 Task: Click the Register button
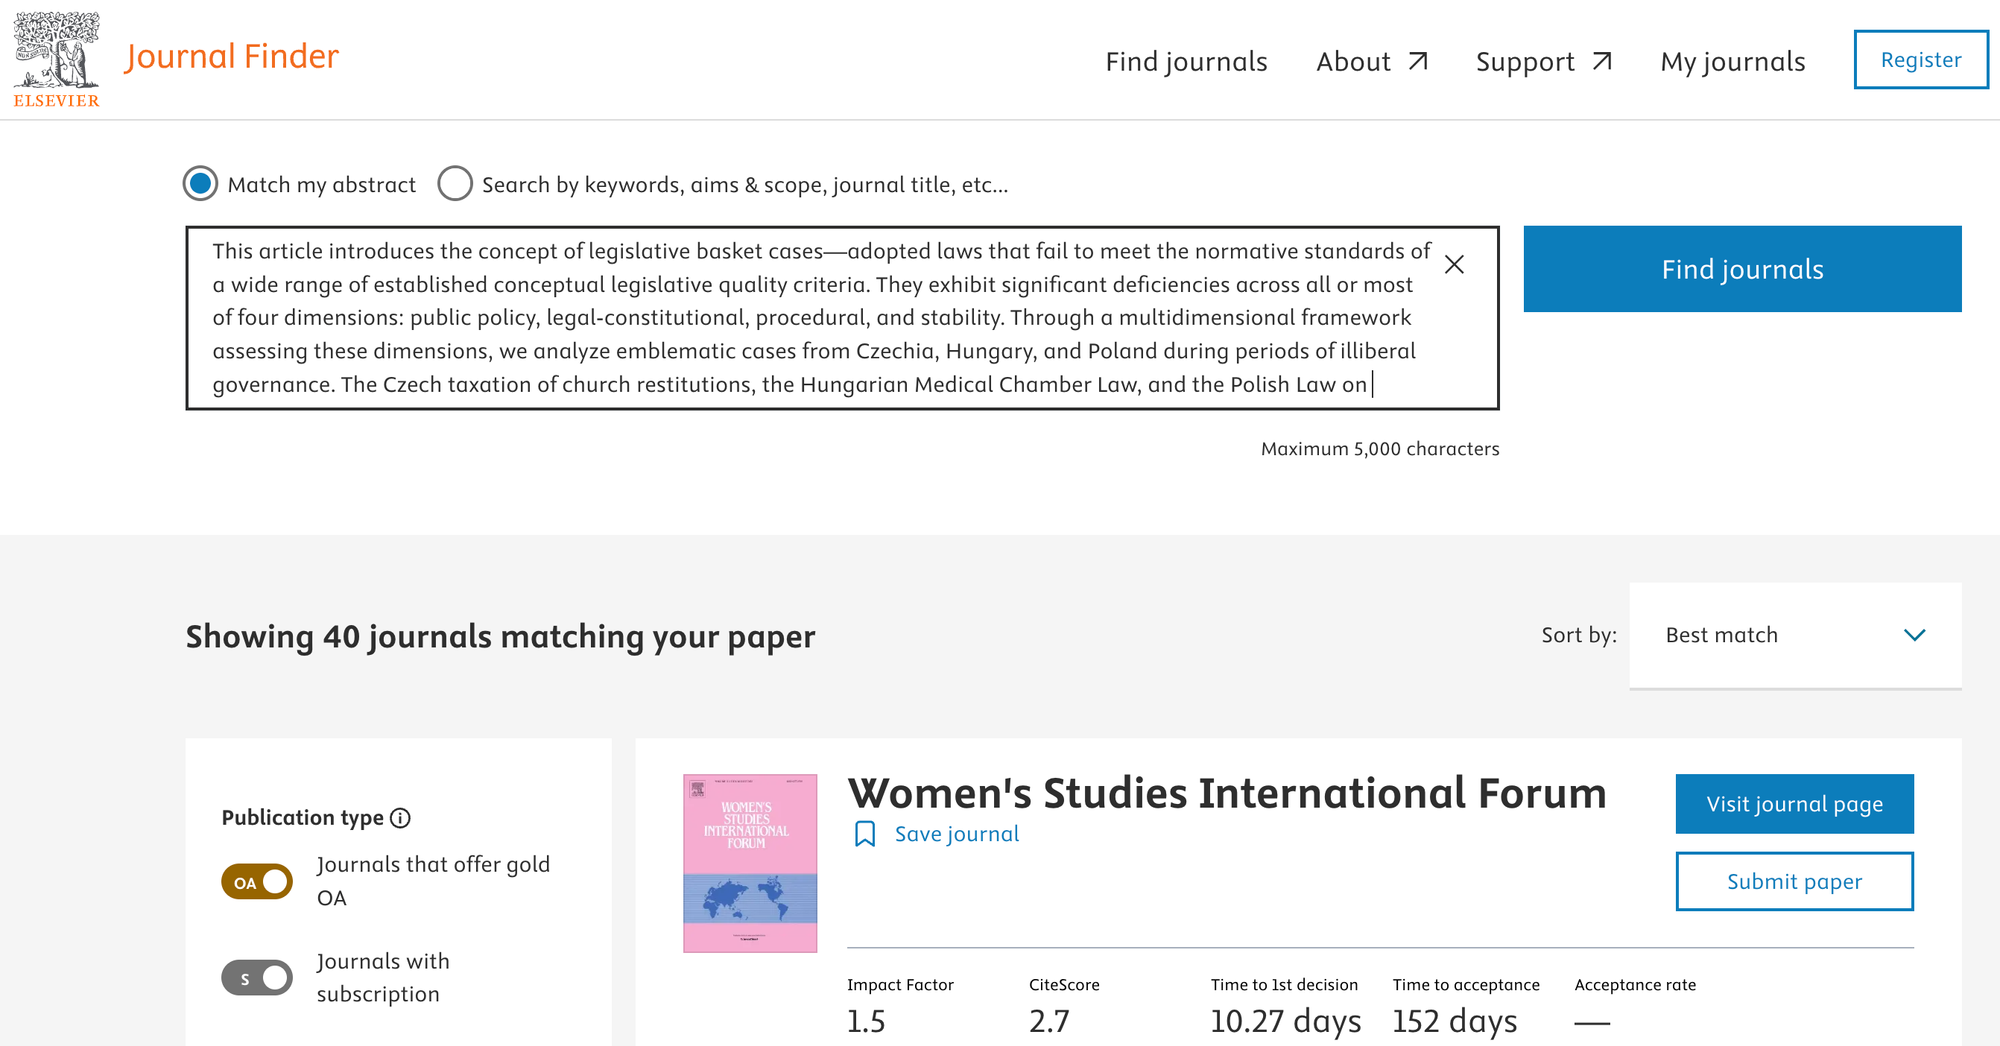click(x=1921, y=60)
